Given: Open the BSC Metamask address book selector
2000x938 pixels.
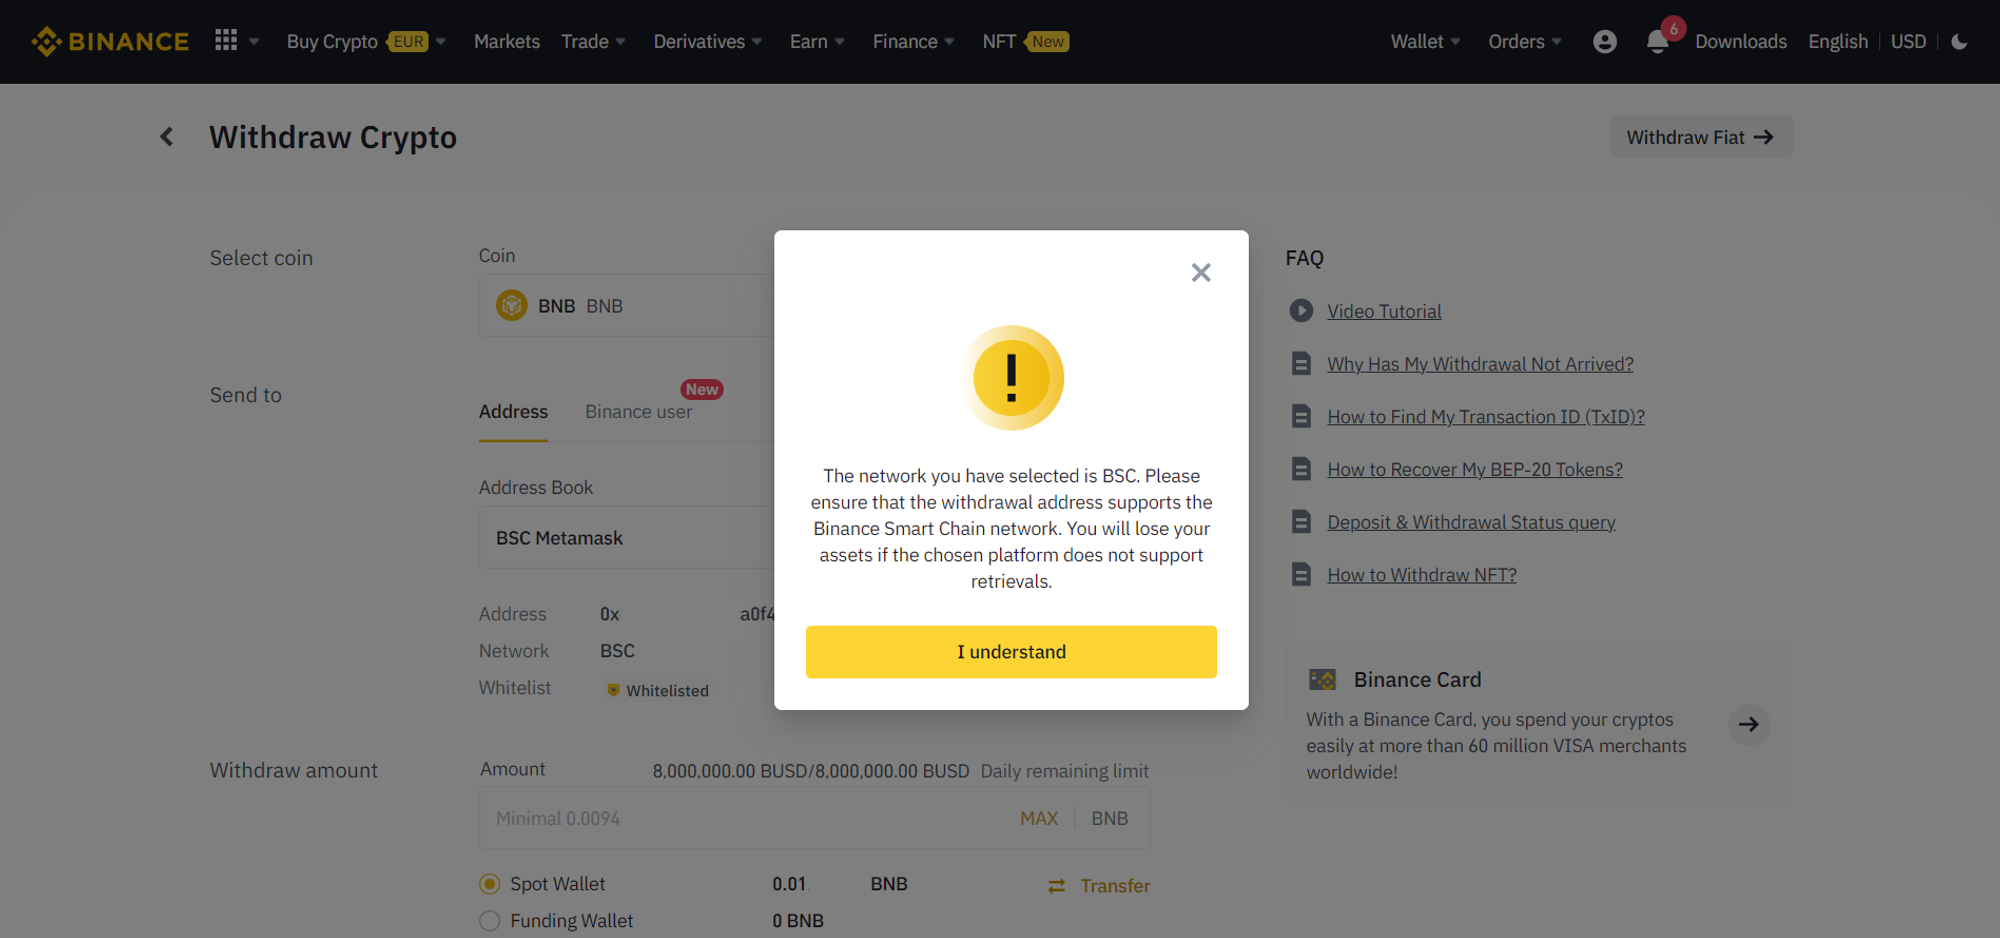Looking at the screenshot, I should [560, 537].
